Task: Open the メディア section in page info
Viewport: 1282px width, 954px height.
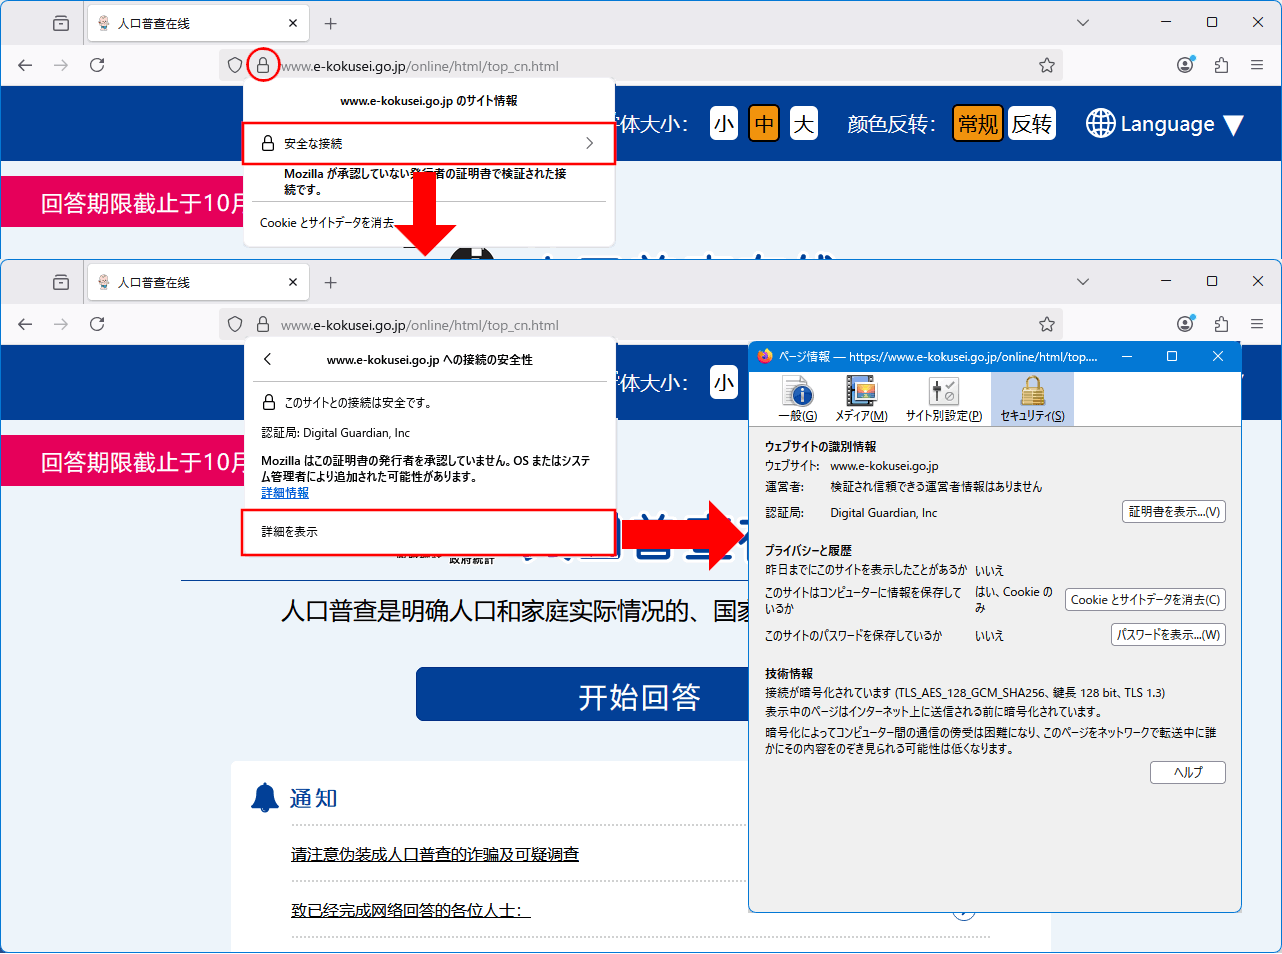Action: coord(861,399)
